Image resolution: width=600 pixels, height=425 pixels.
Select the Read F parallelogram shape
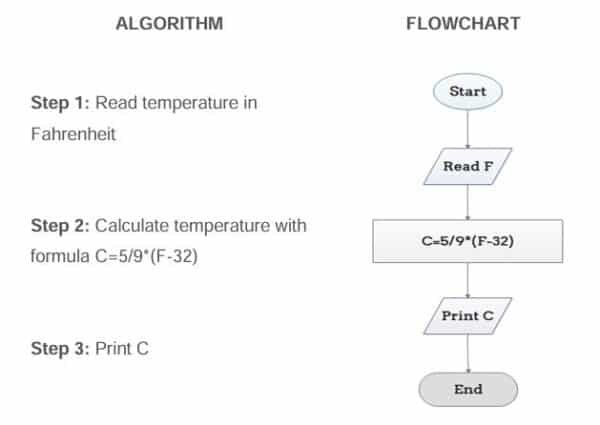pyautogui.click(x=467, y=166)
